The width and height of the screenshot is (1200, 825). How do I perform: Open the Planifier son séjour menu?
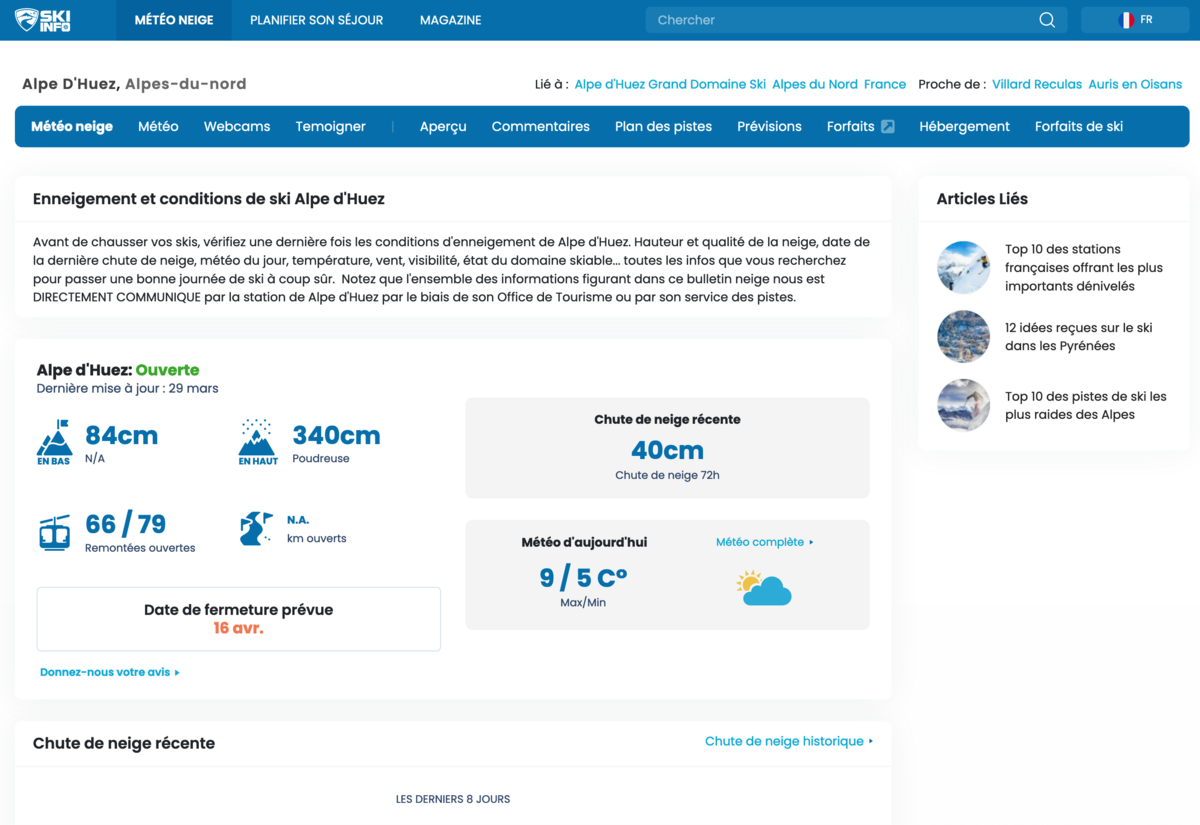316,20
